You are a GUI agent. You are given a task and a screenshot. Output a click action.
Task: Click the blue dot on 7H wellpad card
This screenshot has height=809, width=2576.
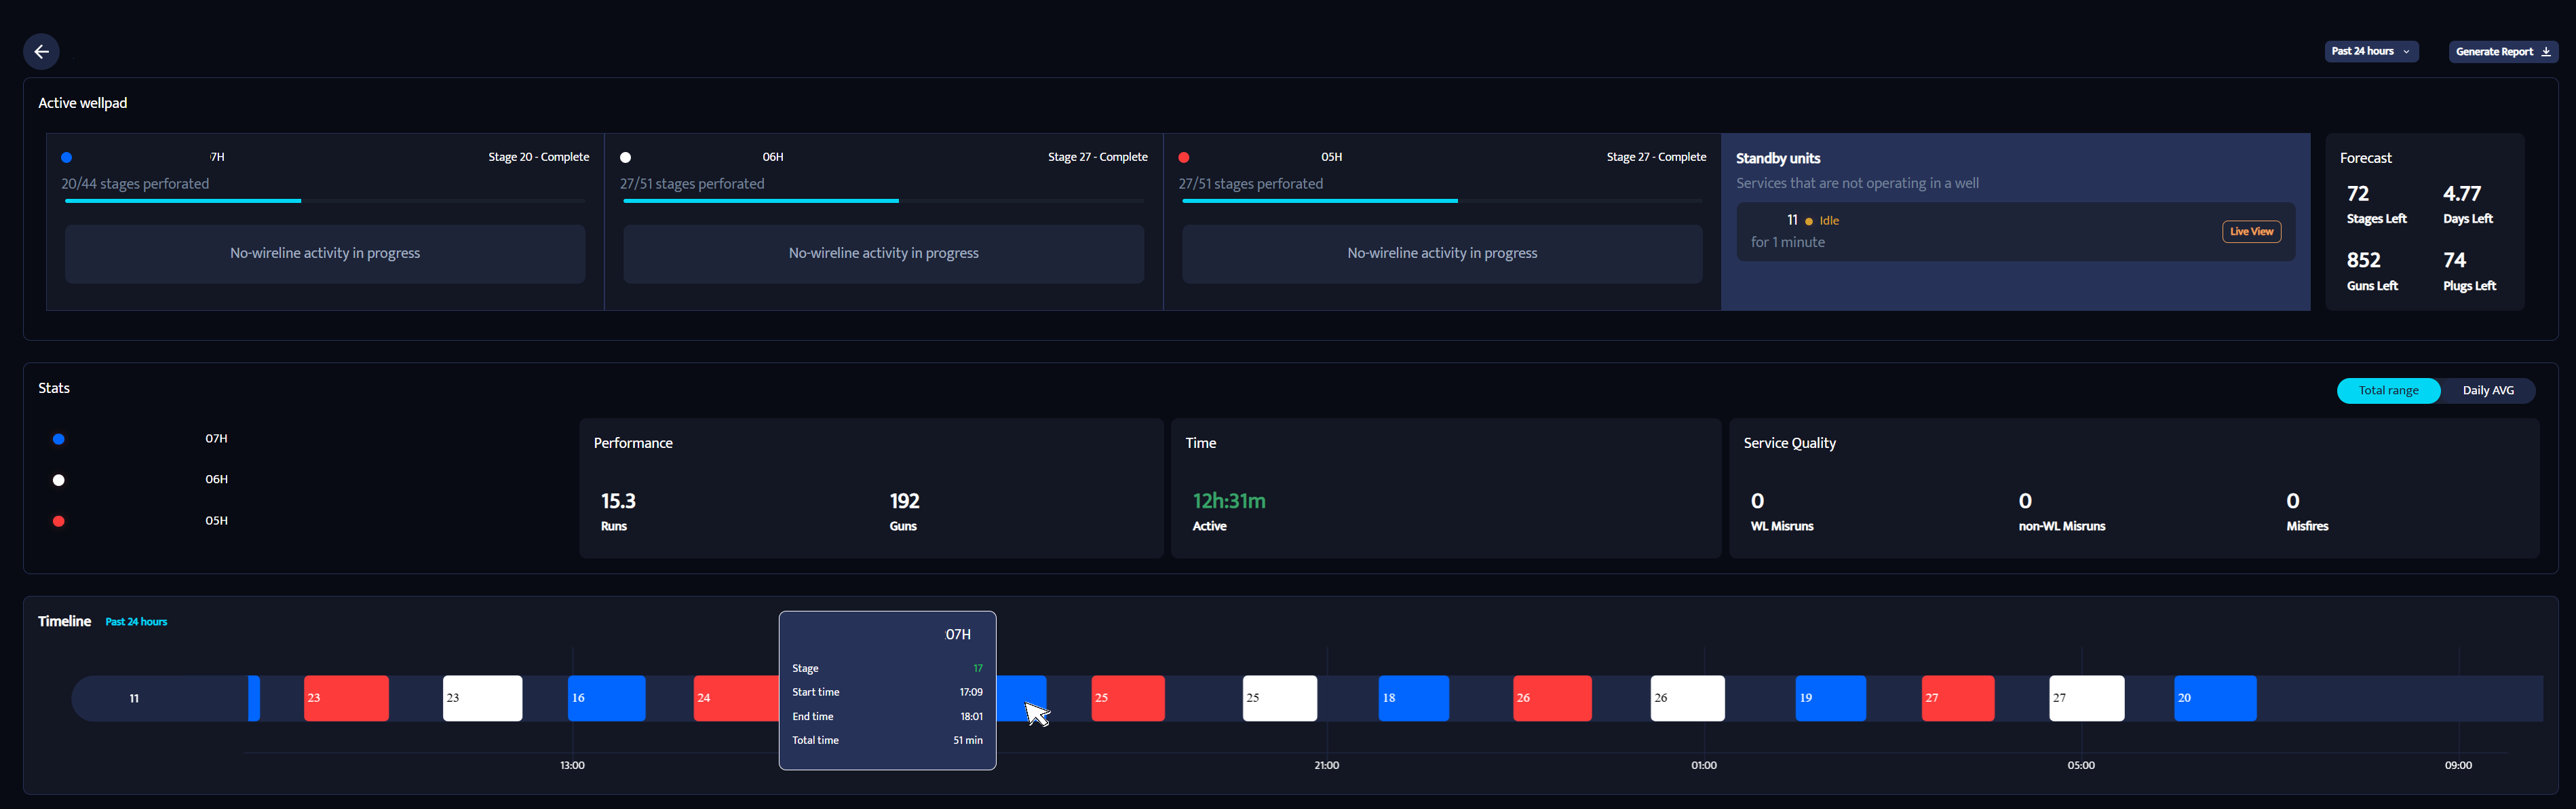click(67, 158)
